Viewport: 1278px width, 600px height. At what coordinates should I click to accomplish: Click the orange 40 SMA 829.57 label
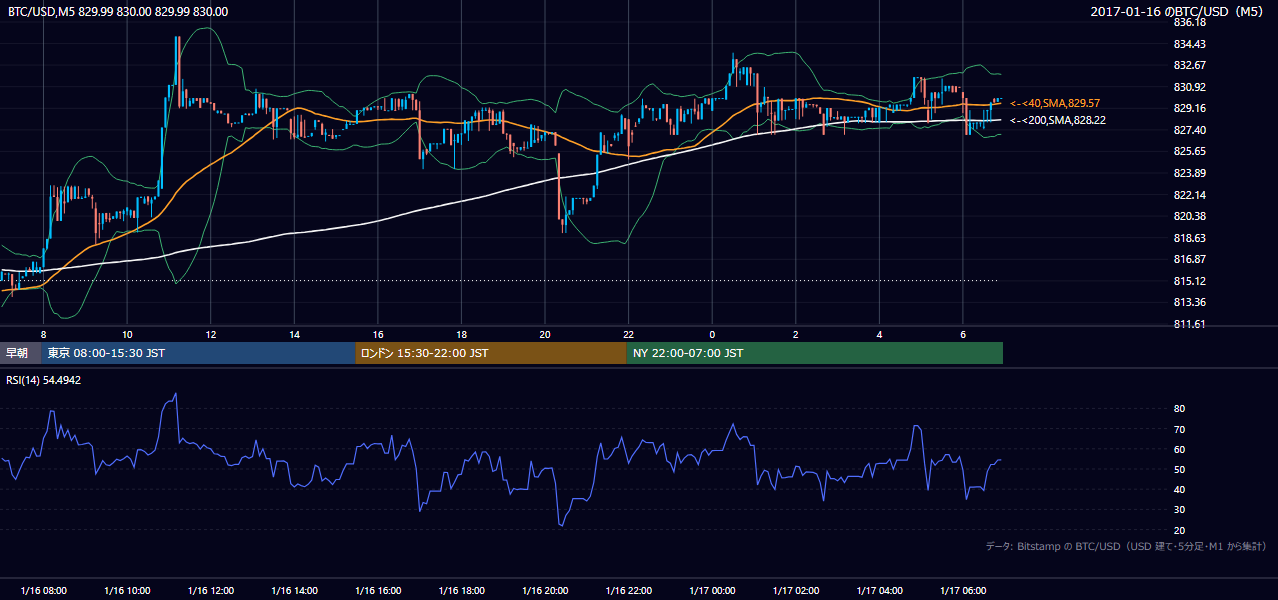[1055, 103]
